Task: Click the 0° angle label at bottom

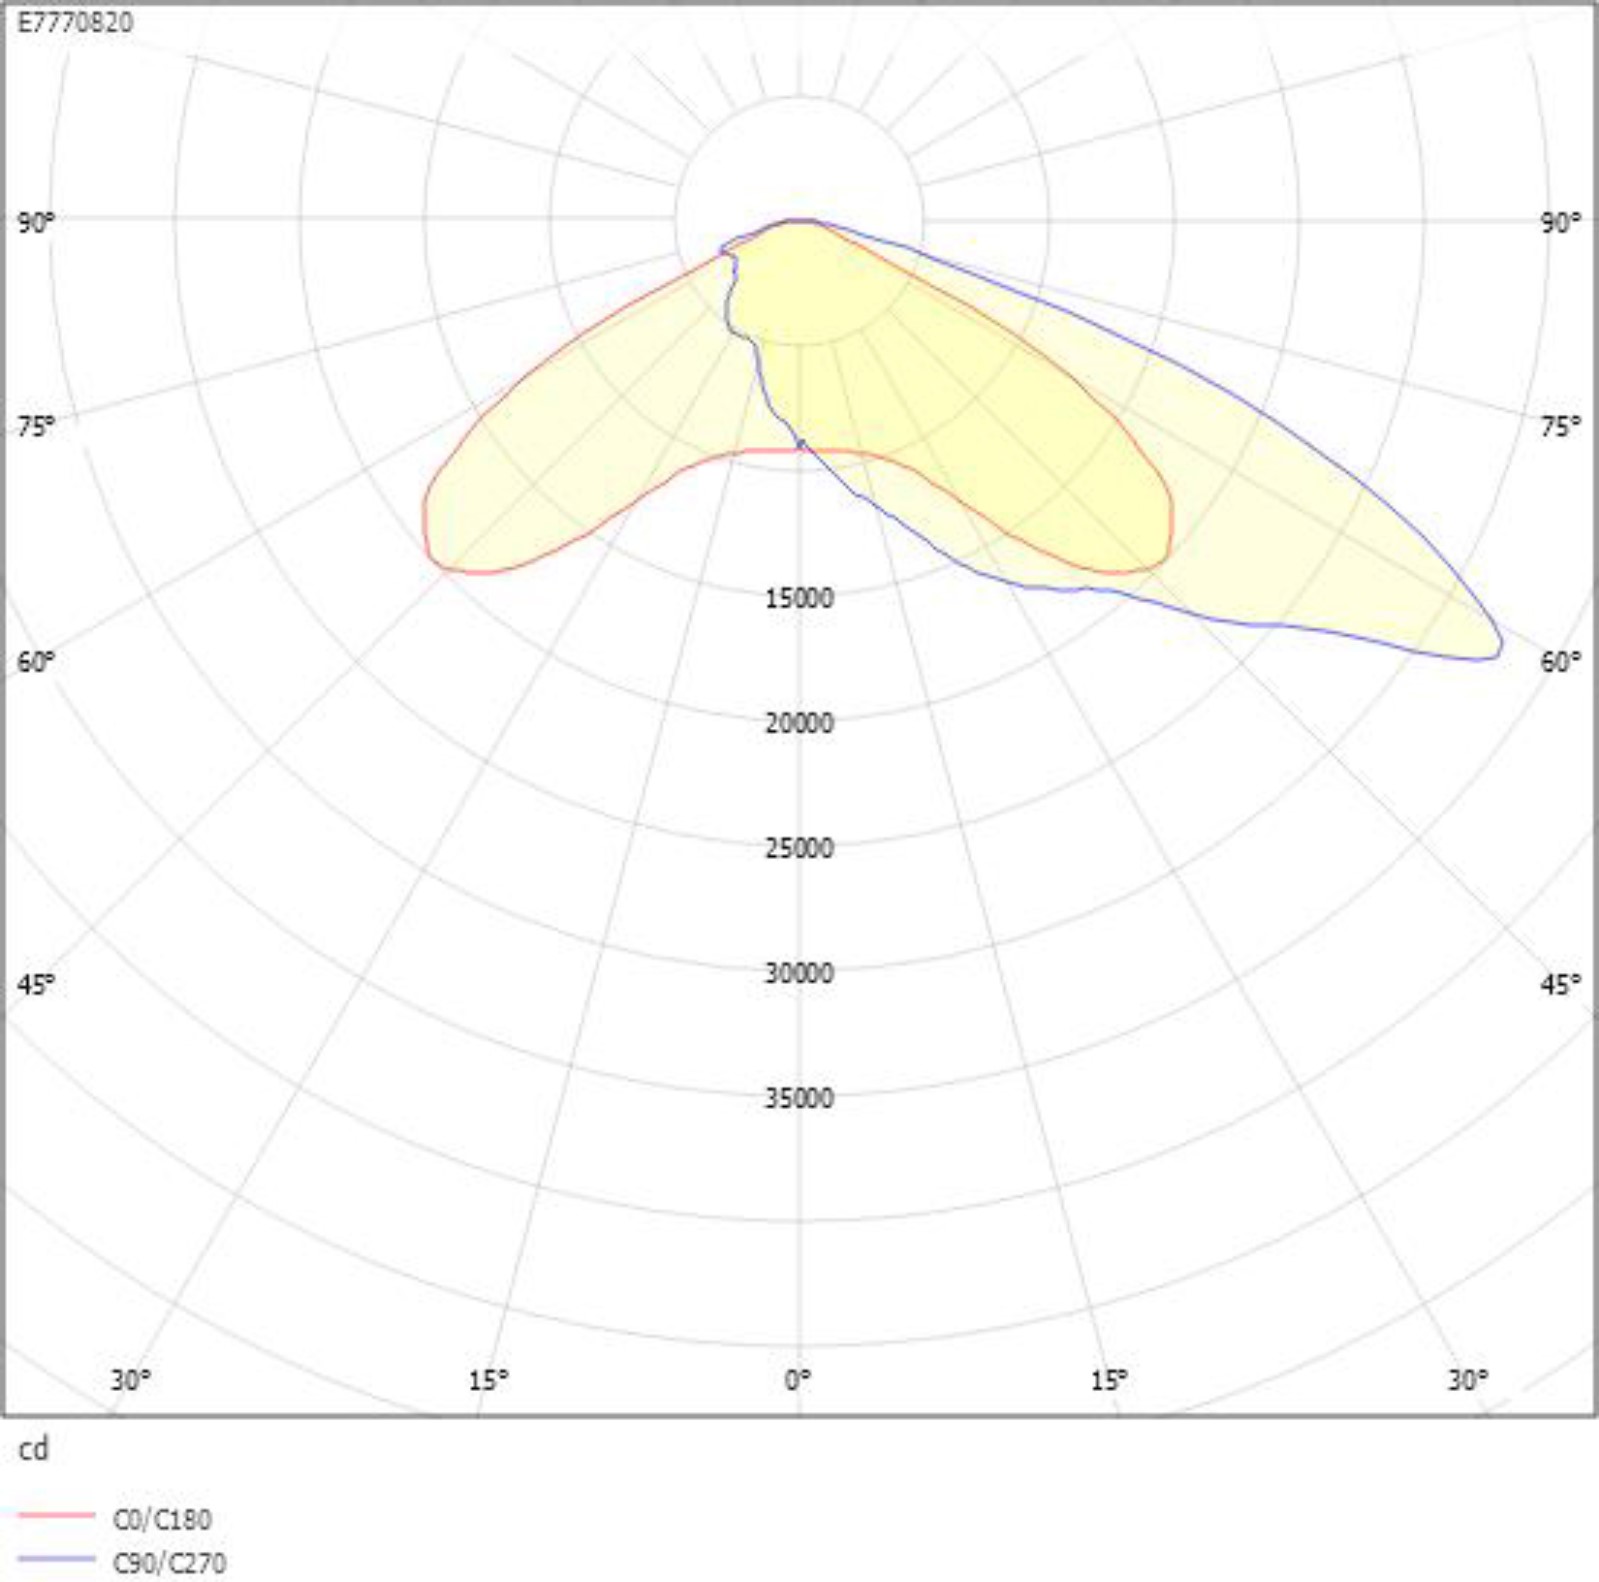Action: pyautogui.click(x=798, y=1380)
